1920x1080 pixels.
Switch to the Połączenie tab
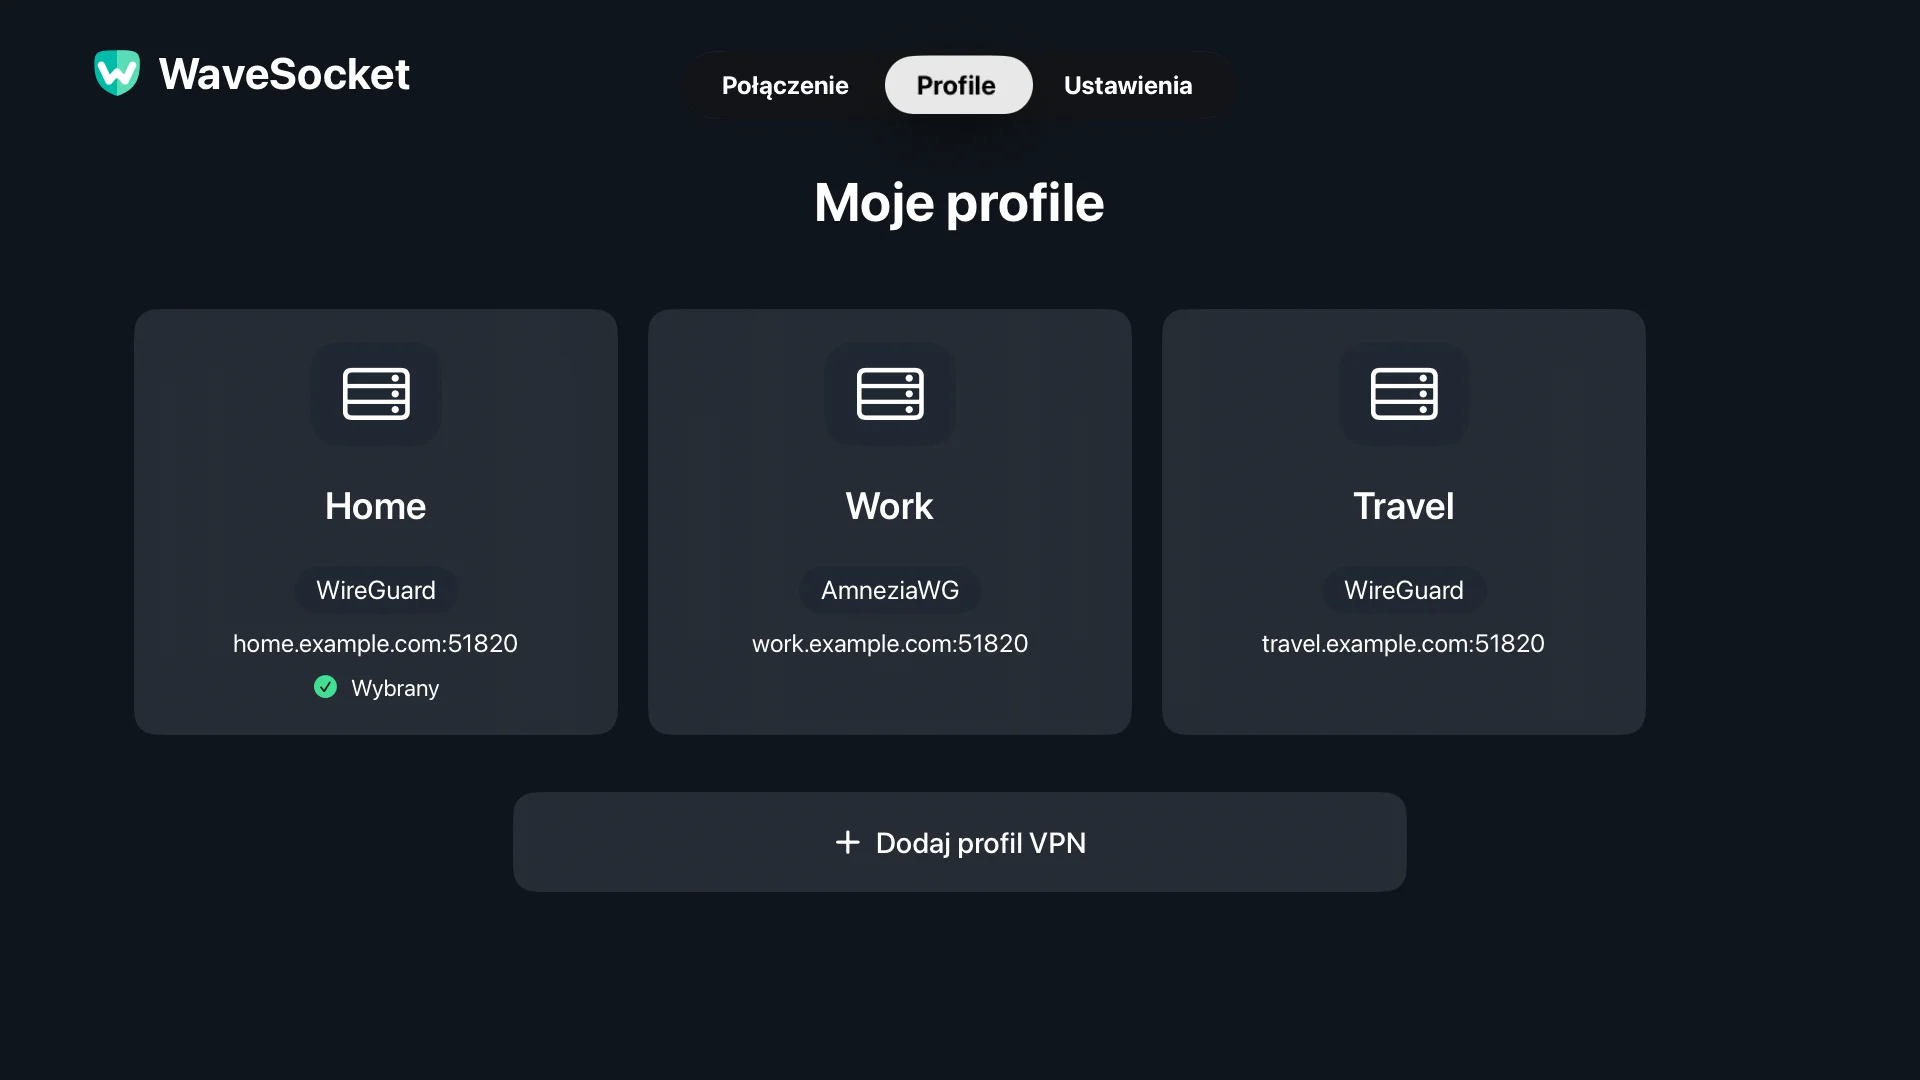coord(785,85)
